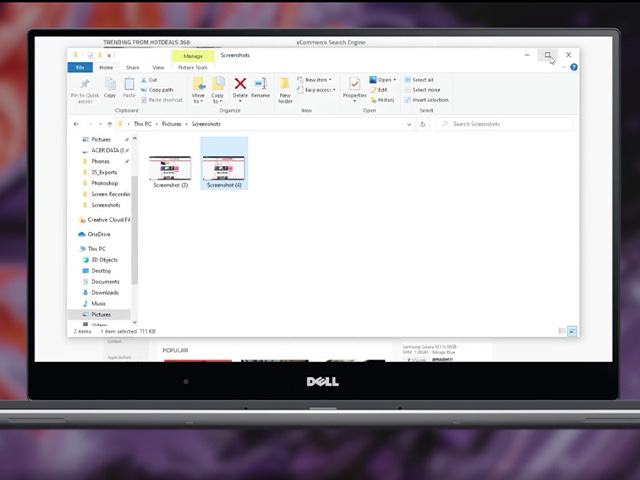Switch to Details view icon
This screenshot has height=480, width=640.
tap(562, 331)
